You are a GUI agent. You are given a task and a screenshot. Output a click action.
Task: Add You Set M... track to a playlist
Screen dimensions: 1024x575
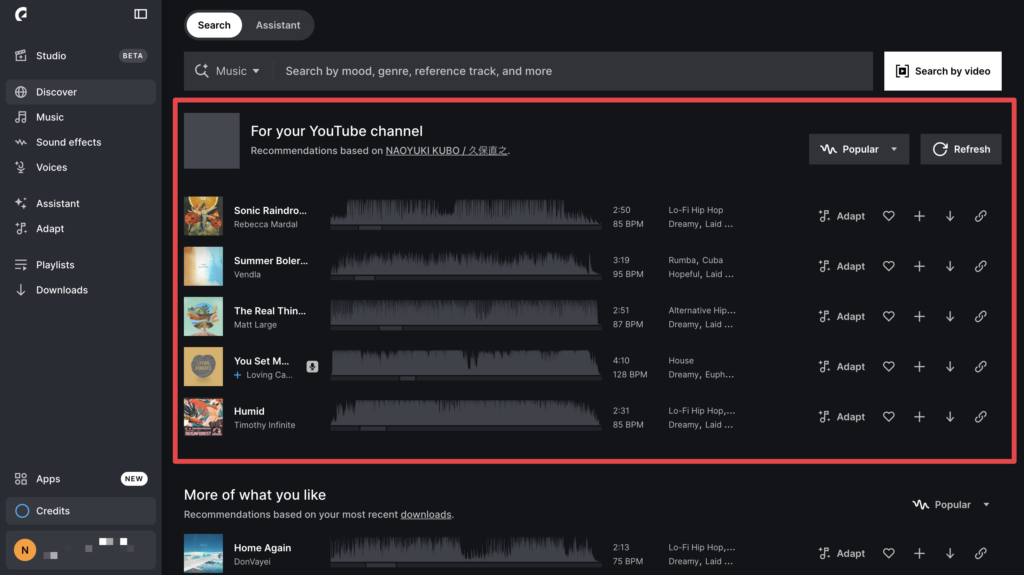(x=919, y=367)
